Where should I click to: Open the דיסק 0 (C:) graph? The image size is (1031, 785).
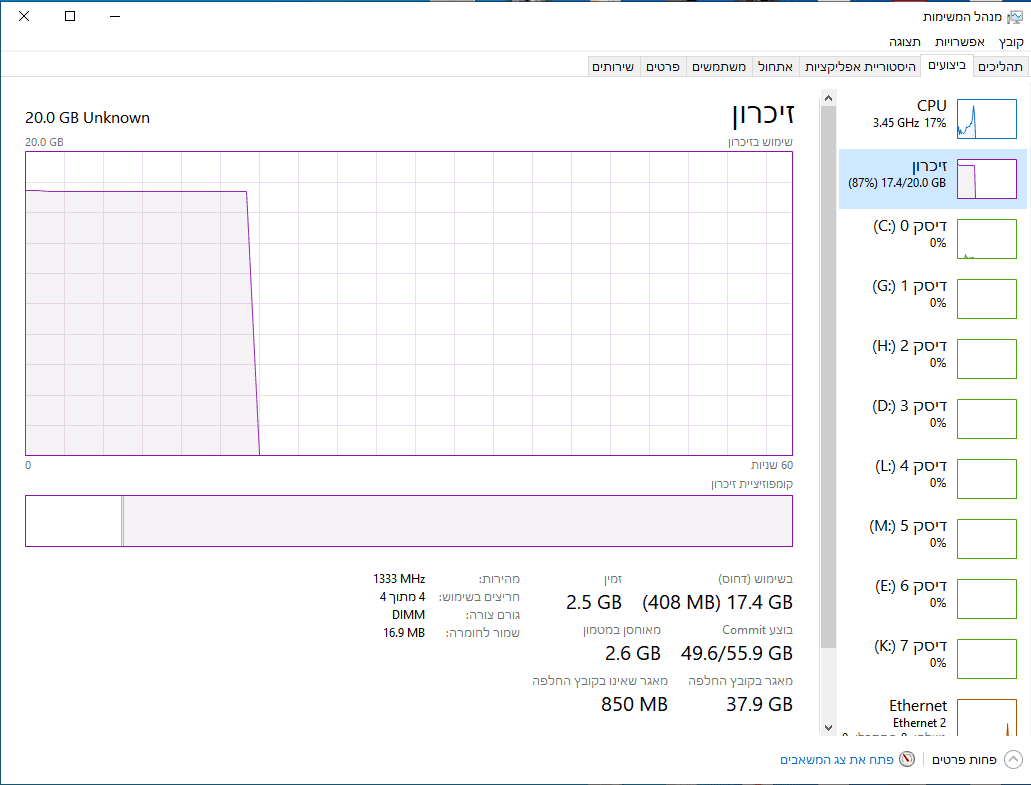click(x=986, y=239)
